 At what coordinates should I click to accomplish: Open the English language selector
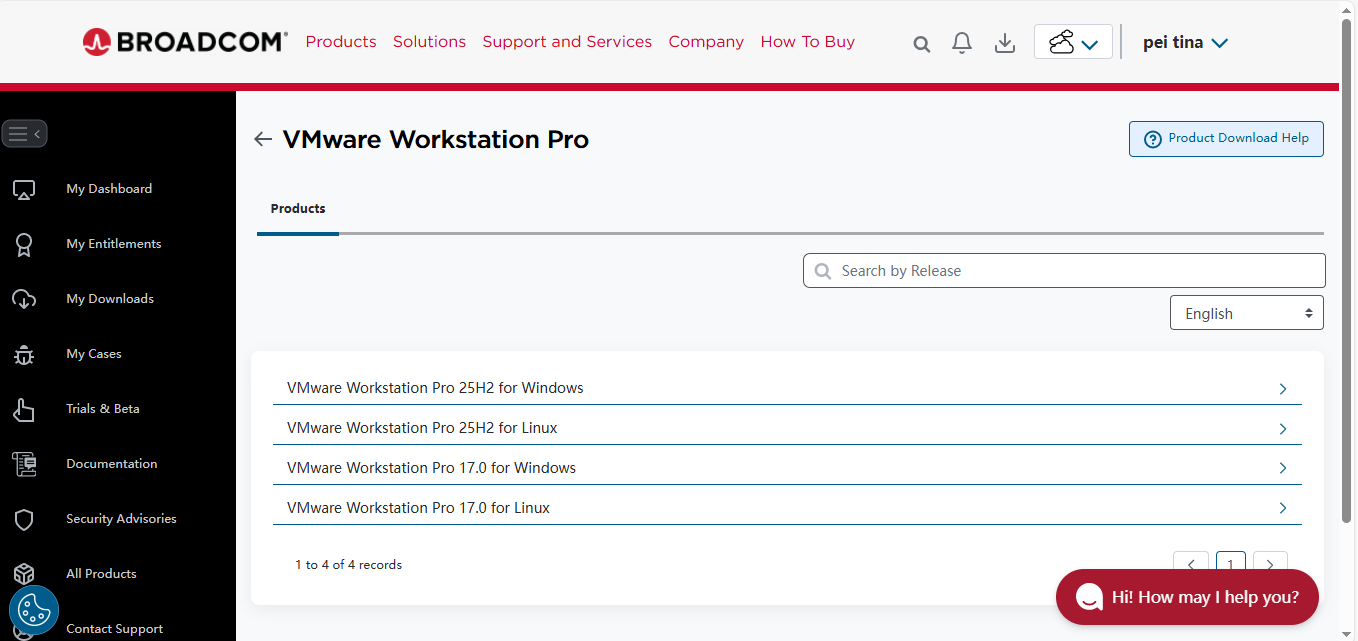coord(1246,312)
